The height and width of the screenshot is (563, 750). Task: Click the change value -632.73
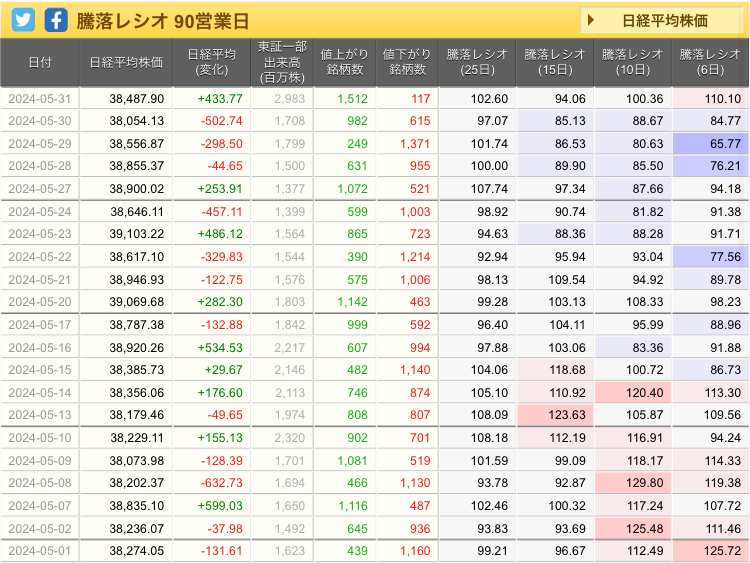(221, 483)
